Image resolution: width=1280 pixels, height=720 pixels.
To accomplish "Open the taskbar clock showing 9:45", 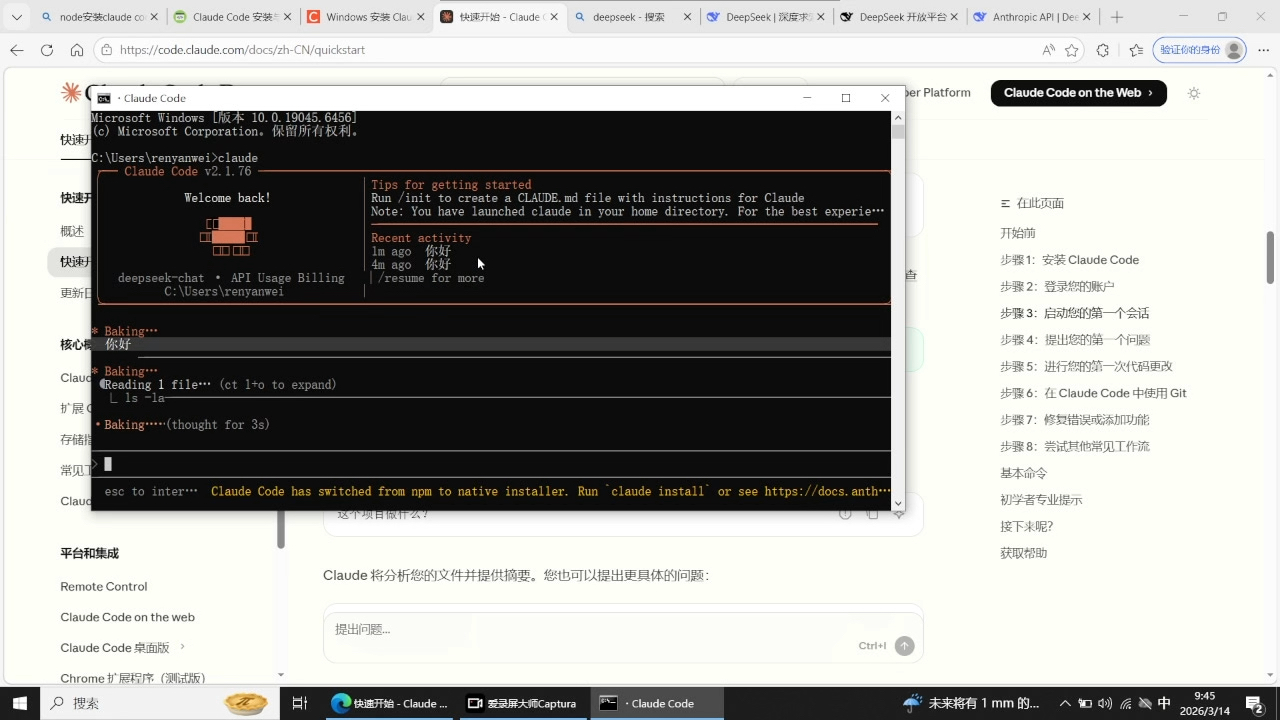I will pyautogui.click(x=1205, y=703).
